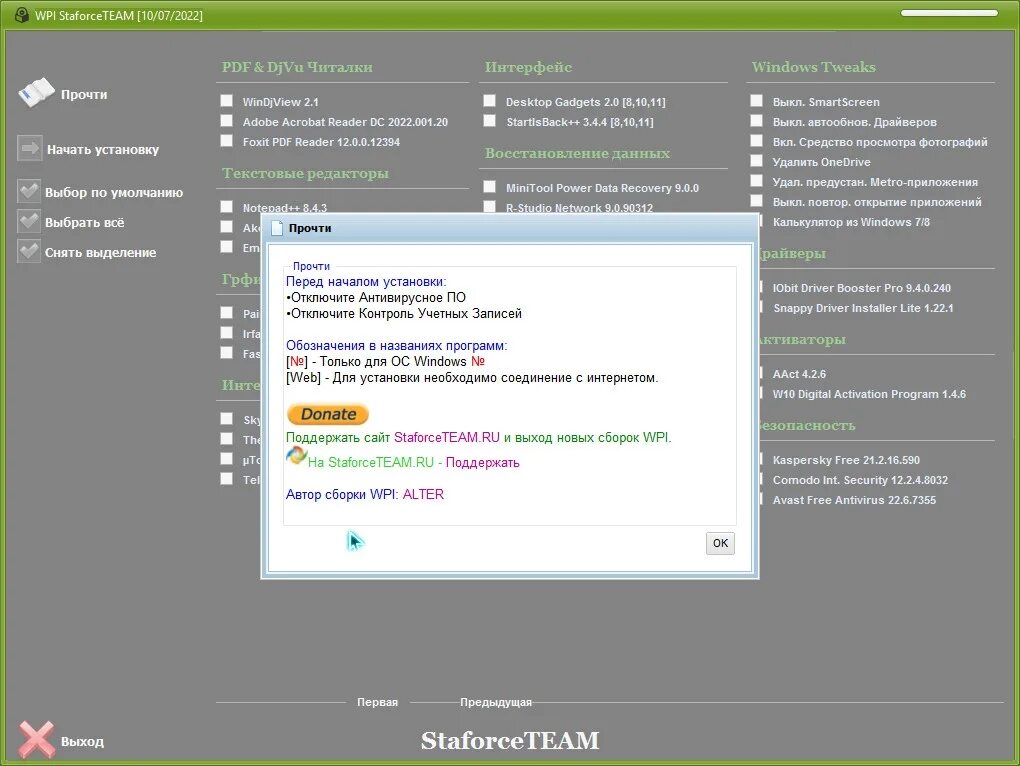Click Comodo Int. Security 12.2.4.8032
This screenshot has width=1020, height=766.
pos(860,481)
